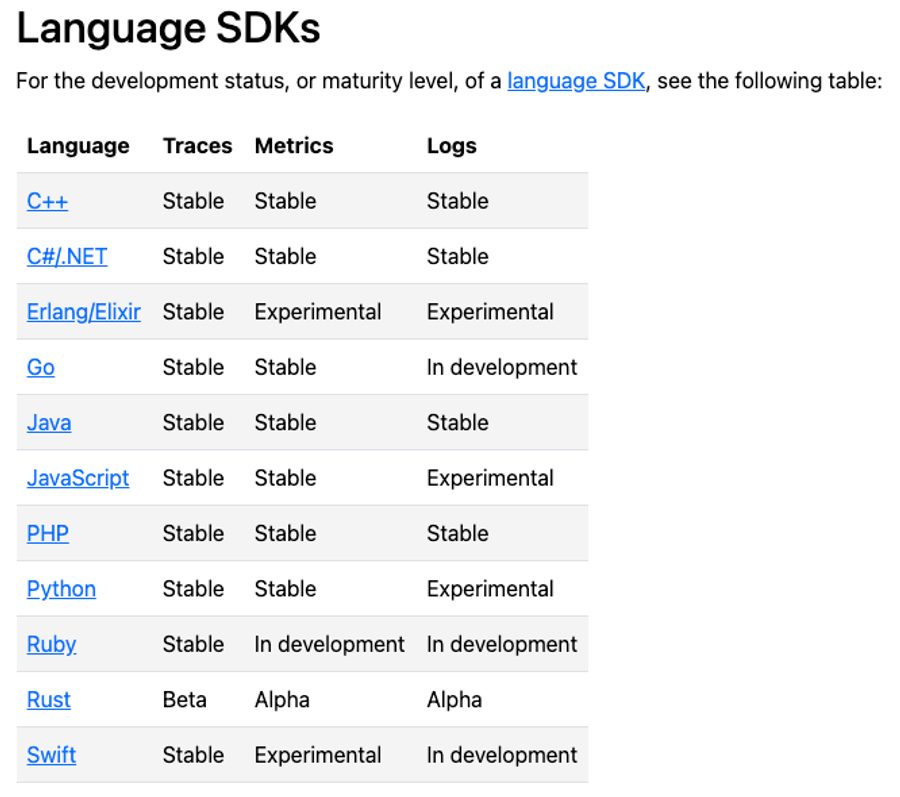
Task: Select Rust Traces cell Beta
Action: (184, 700)
